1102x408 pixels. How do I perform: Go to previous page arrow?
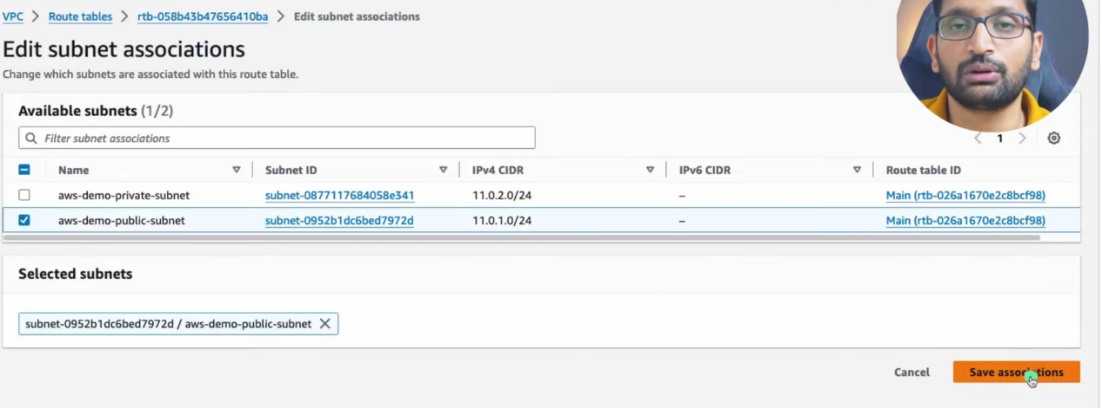tap(978, 138)
